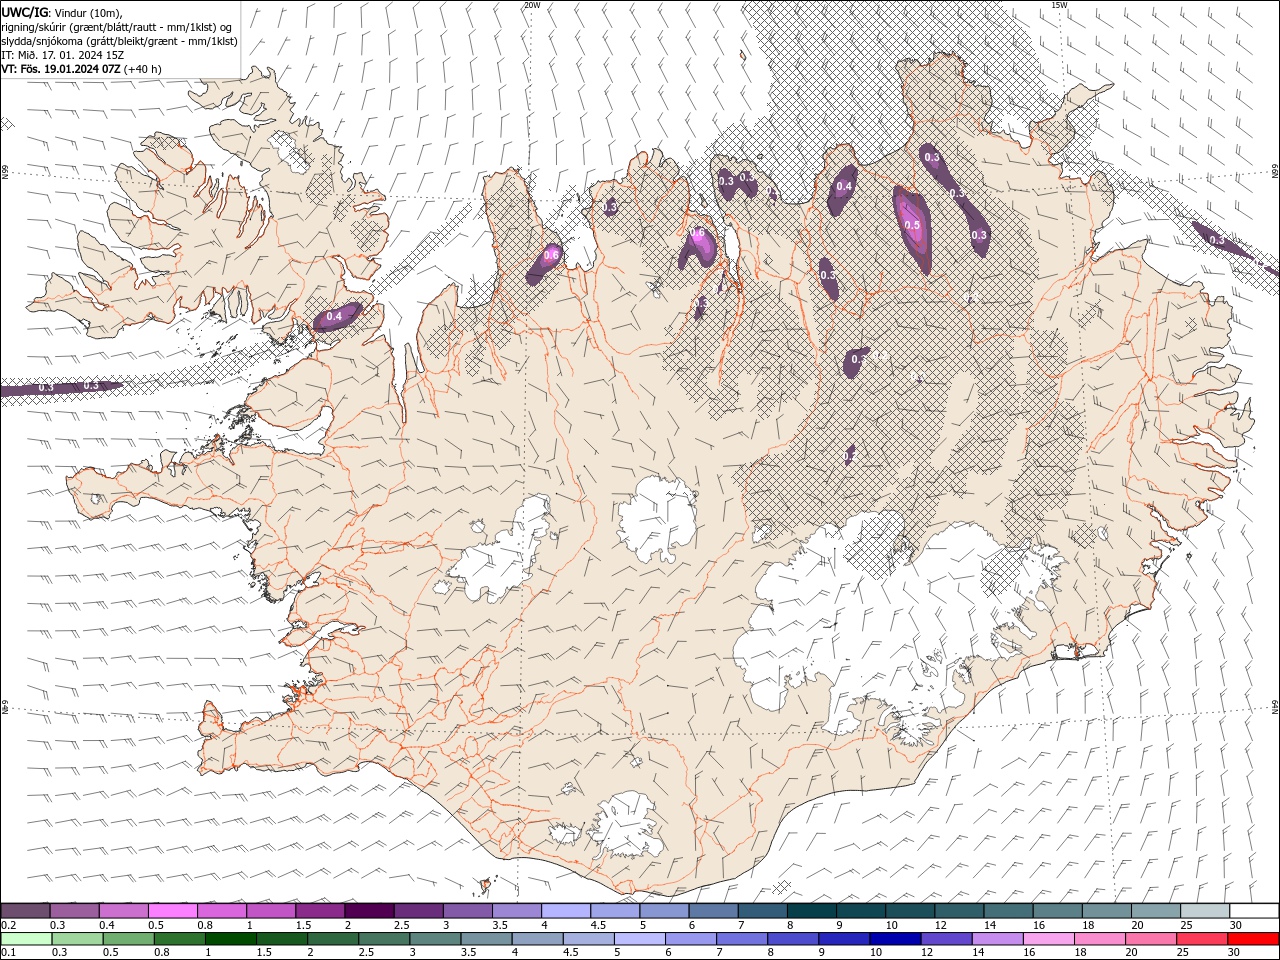
Task: Pick the light pink 16 swatch in lower legend
Action: (x=1049, y=939)
